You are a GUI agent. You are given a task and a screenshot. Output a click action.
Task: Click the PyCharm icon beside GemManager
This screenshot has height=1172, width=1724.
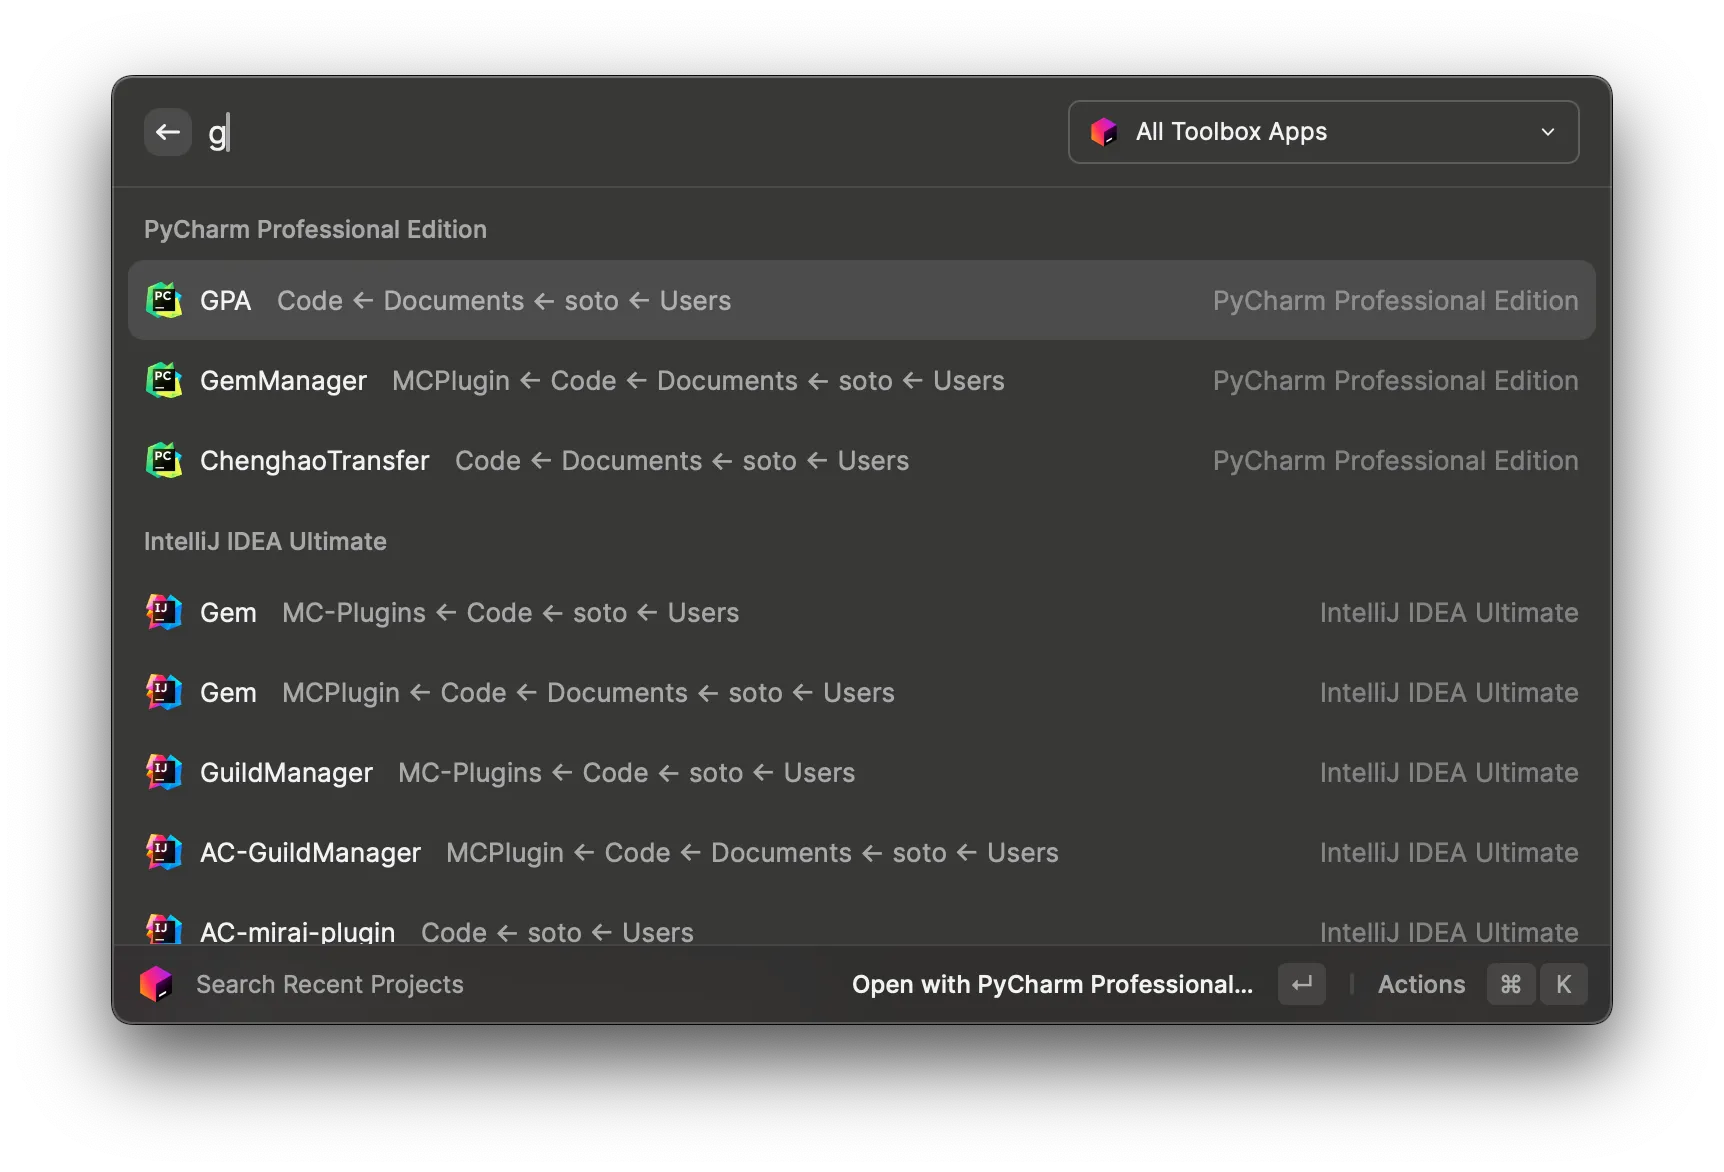coord(164,381)
